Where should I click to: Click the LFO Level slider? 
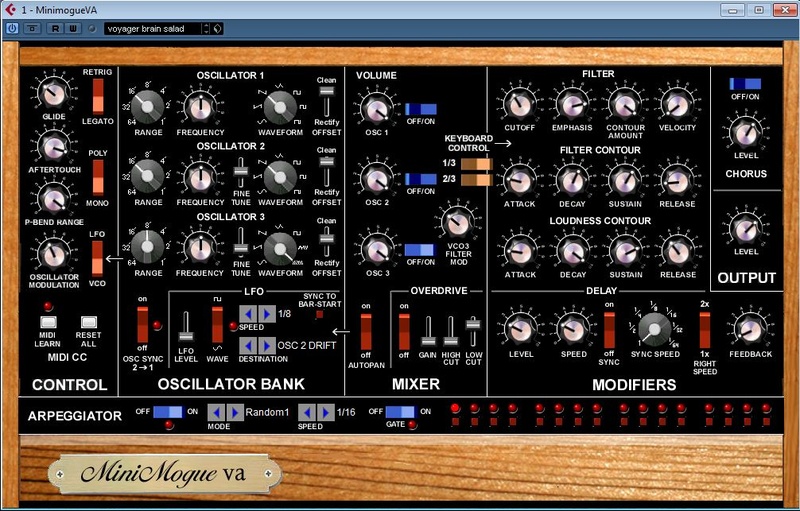186,327
